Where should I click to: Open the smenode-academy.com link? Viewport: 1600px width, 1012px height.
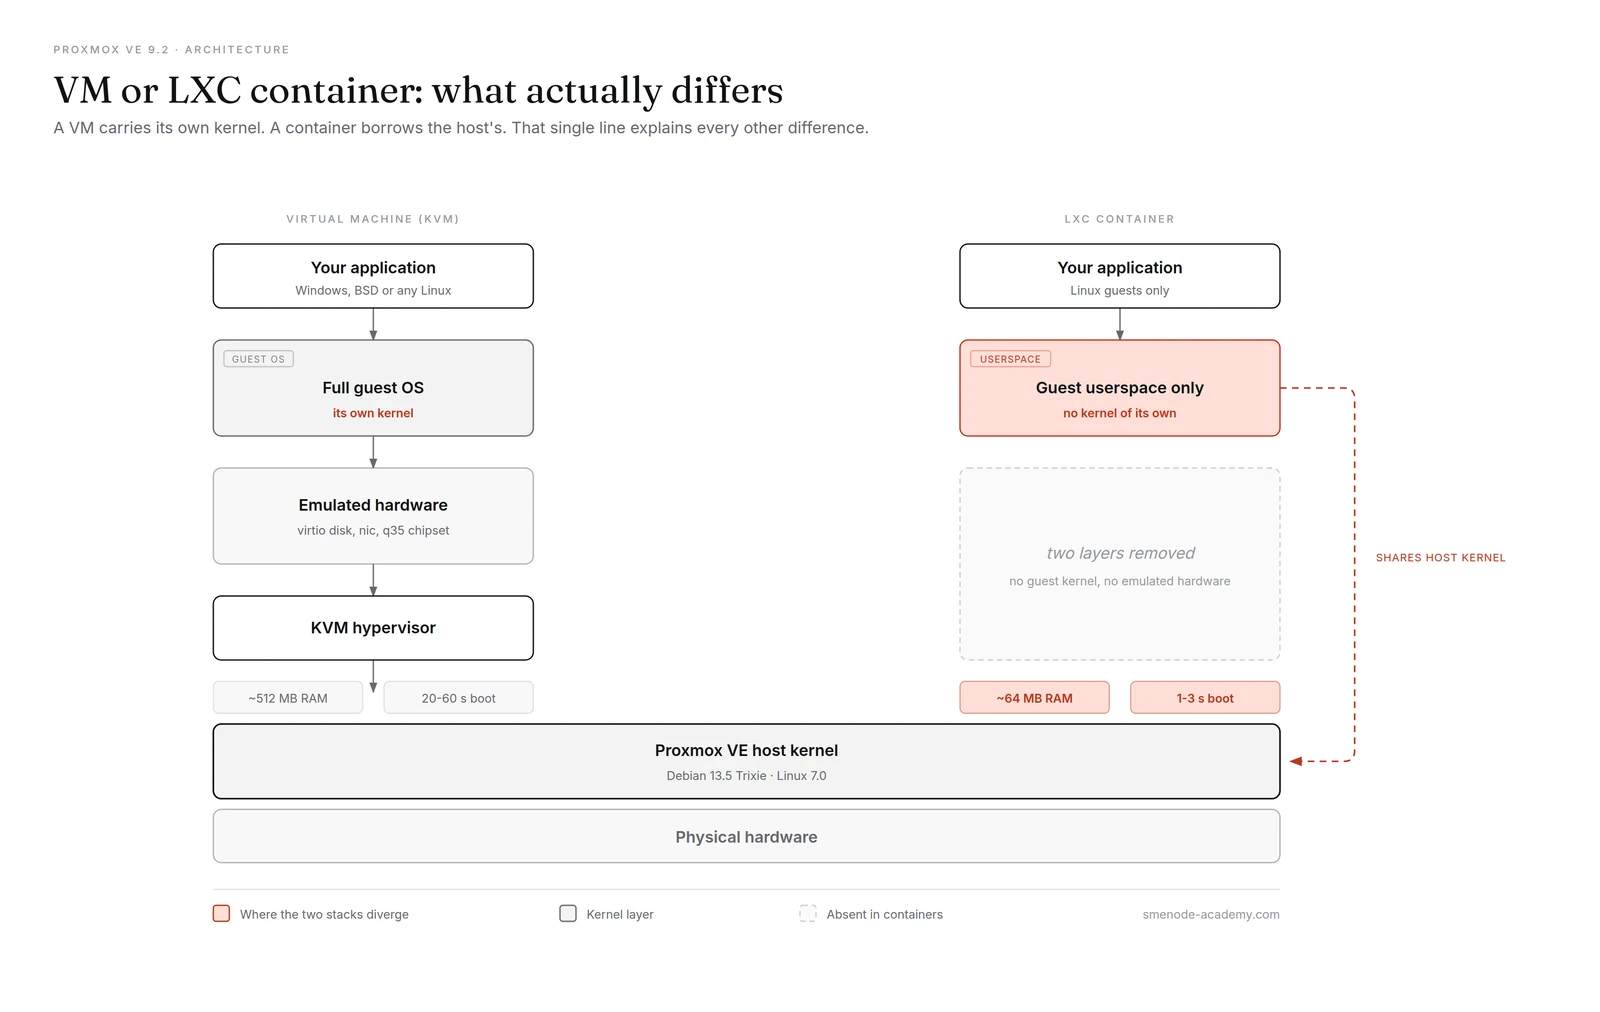[x=1211, y=914]
